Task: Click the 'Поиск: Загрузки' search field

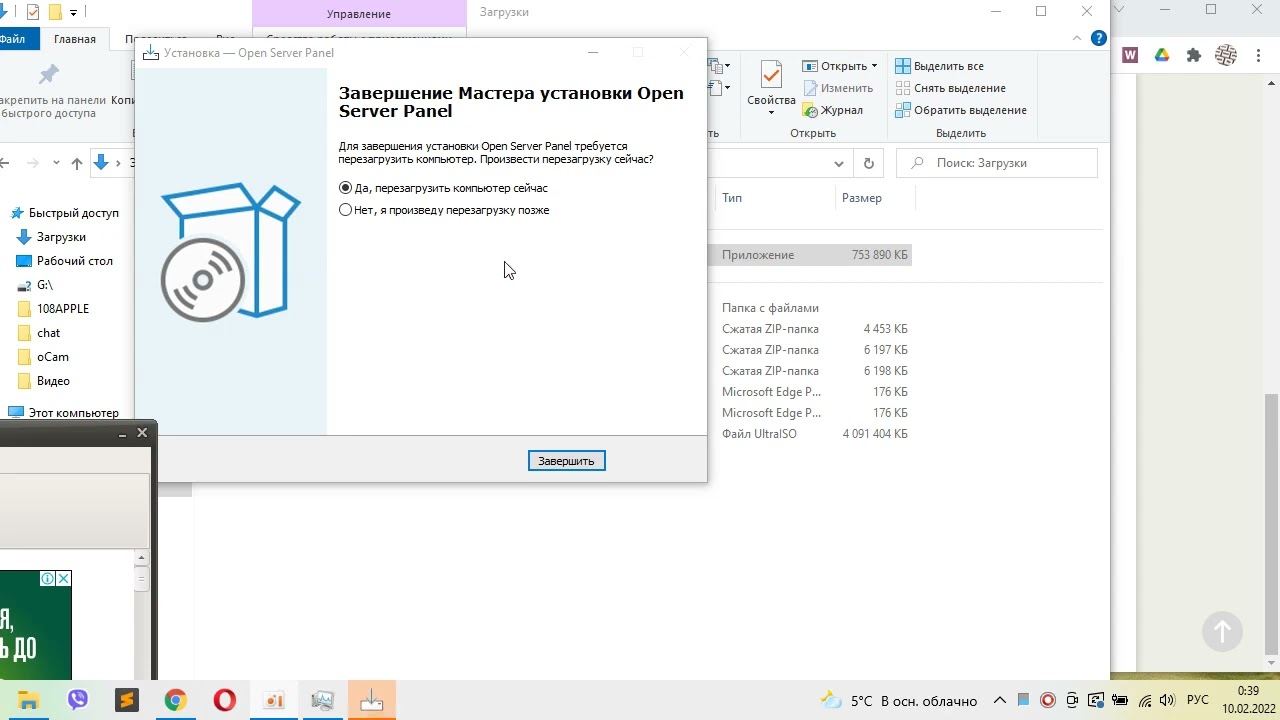Action: [997, 163]
